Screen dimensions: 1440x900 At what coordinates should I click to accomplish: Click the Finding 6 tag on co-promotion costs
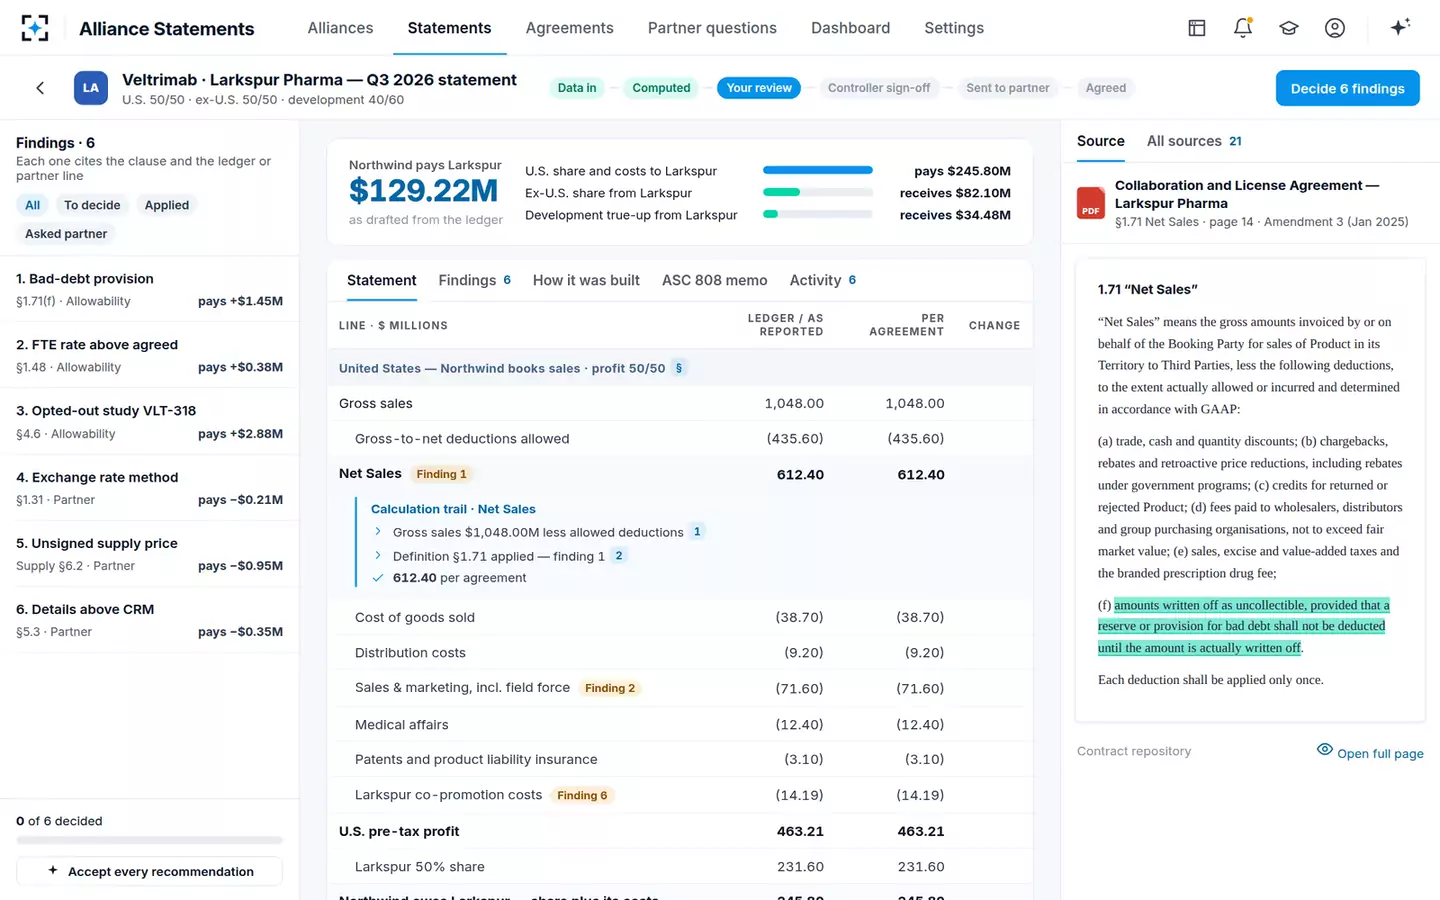point(582,796)
